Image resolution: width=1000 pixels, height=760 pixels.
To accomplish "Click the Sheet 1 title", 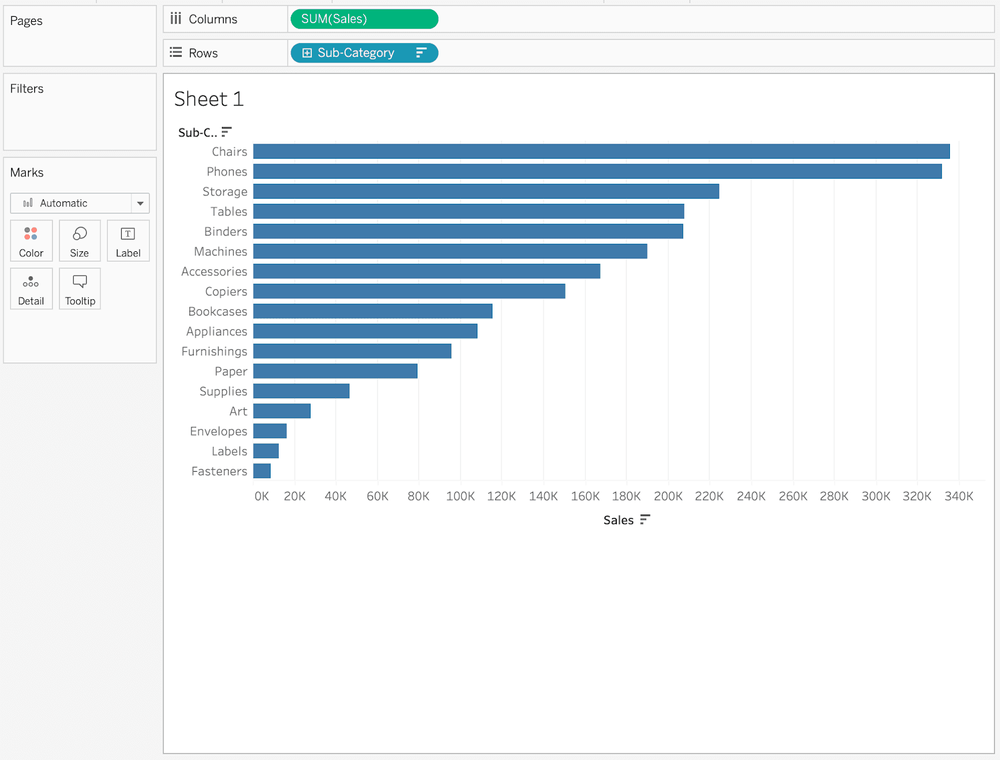I will pos(209,99).
